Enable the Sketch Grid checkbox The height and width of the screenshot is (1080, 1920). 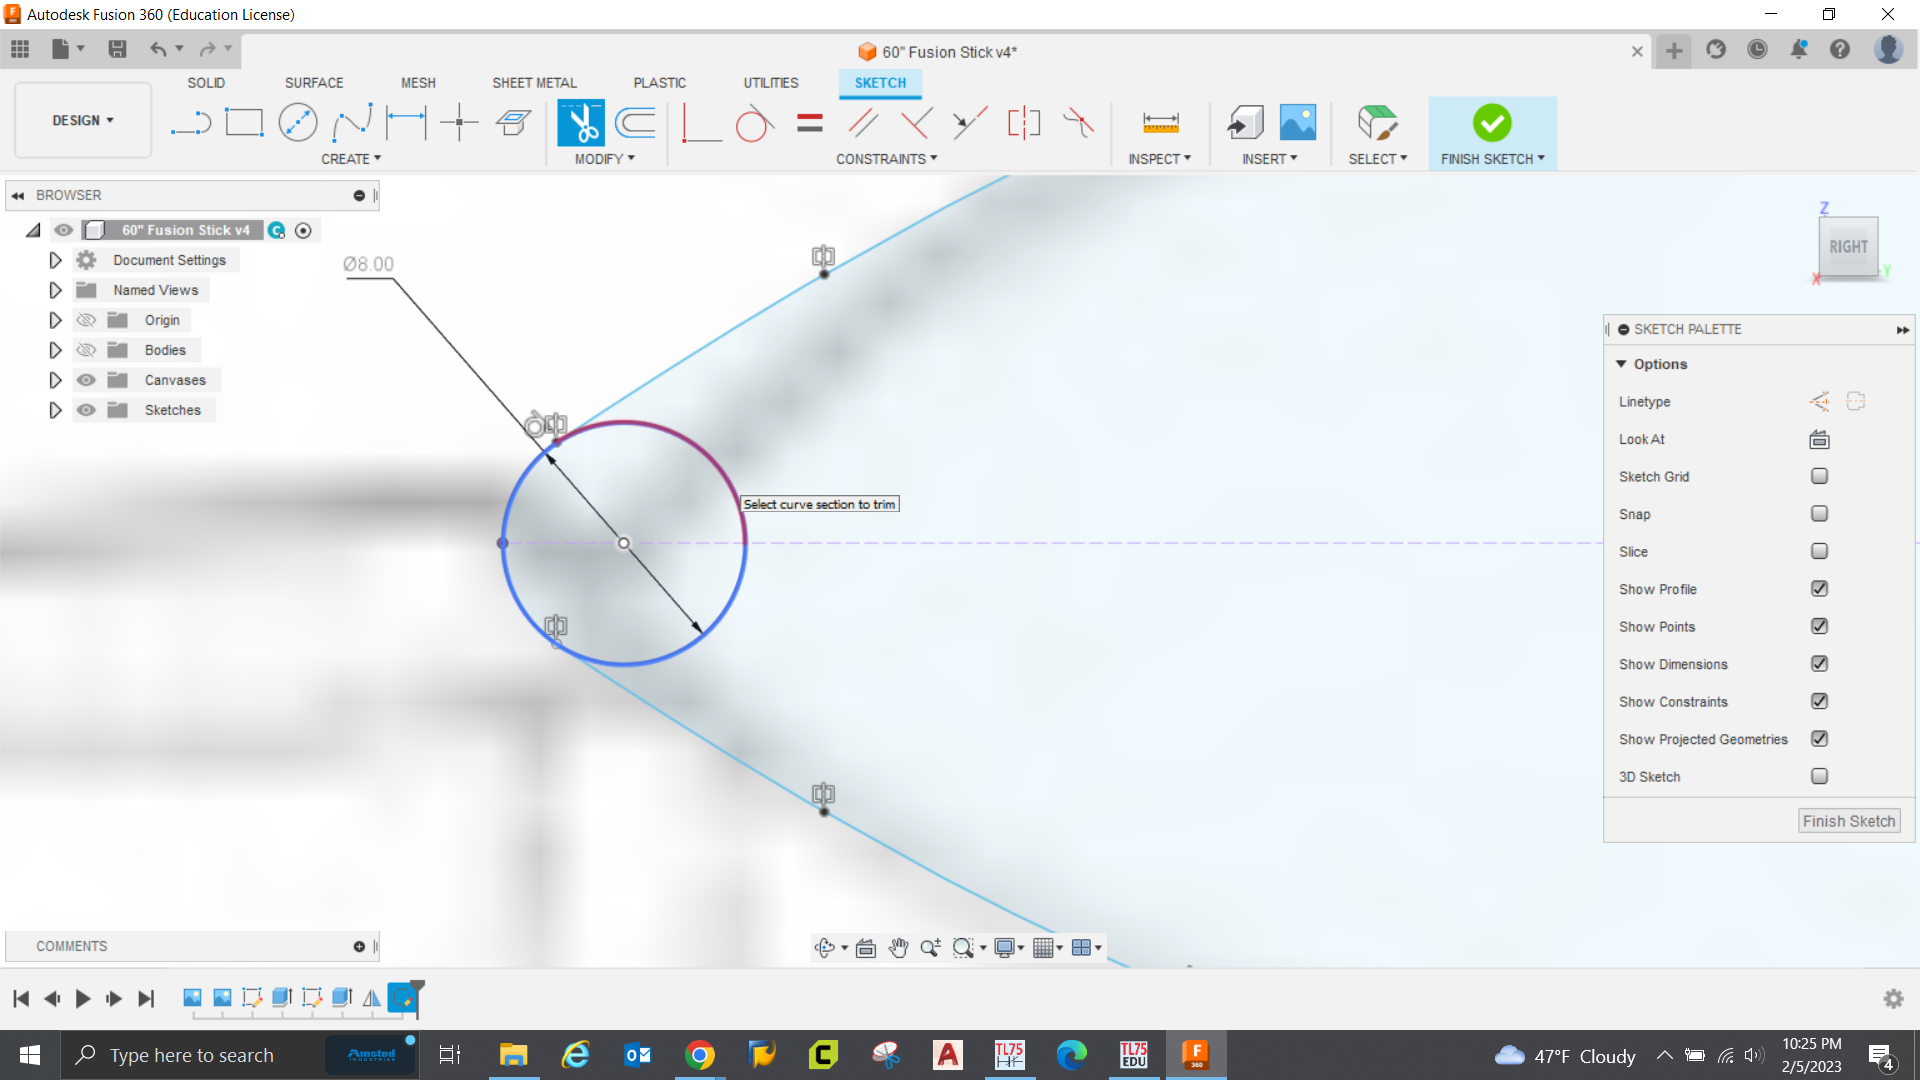pyautogui.click(x=1819, y=476)
